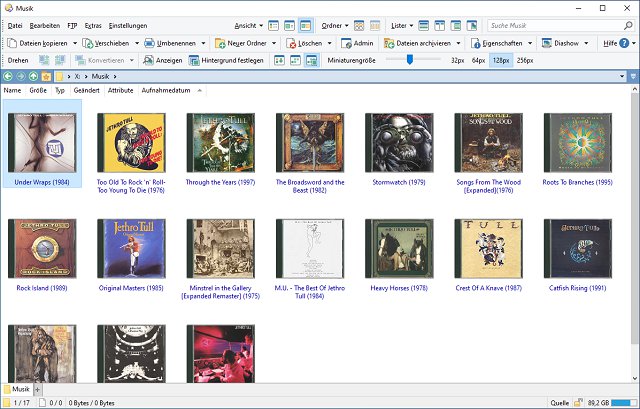The width and height of the screenshot is (640, 409).
Task: Expand the arrow next to Löschen
Action: tap(329, 43)
